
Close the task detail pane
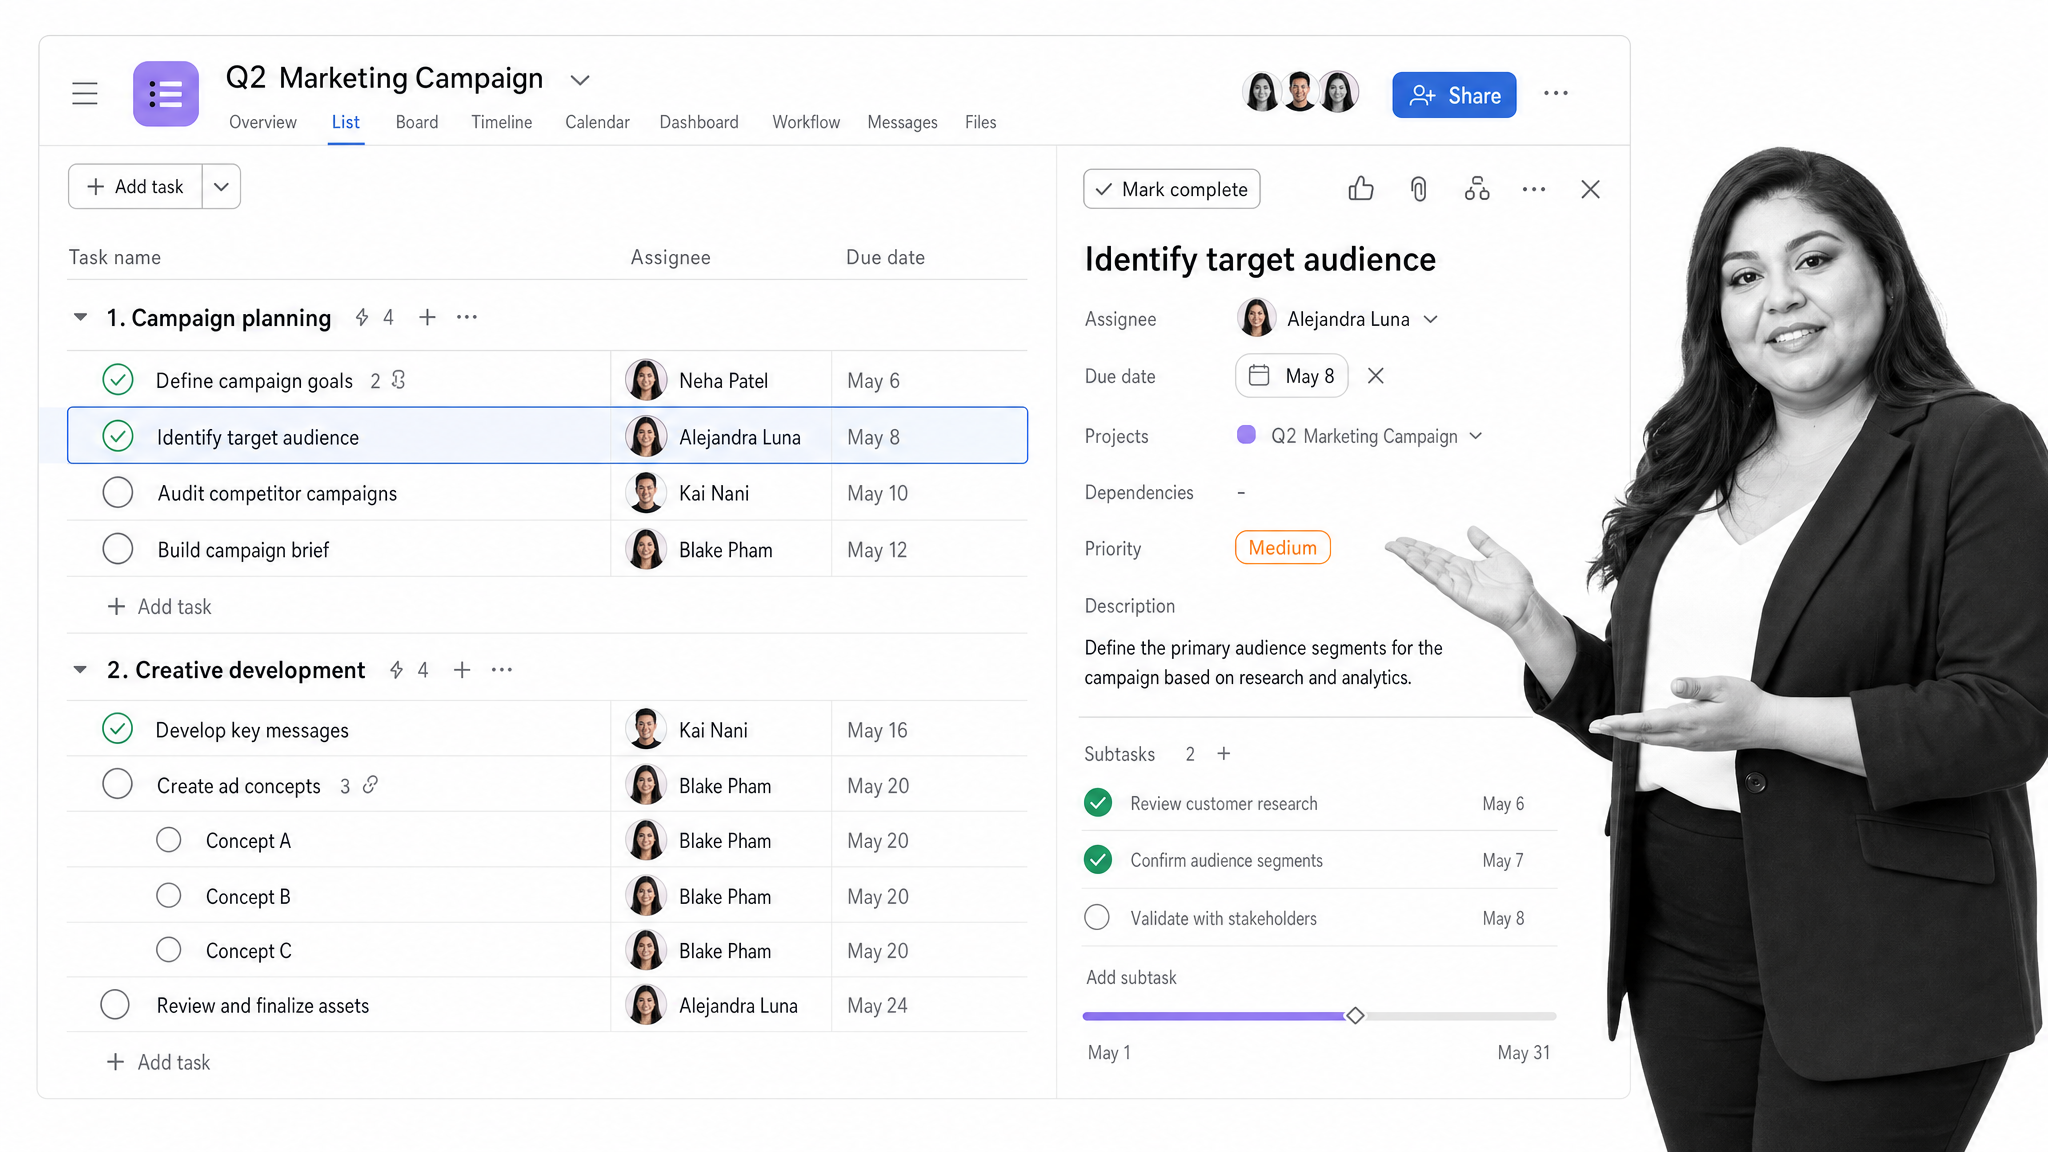1590,189
